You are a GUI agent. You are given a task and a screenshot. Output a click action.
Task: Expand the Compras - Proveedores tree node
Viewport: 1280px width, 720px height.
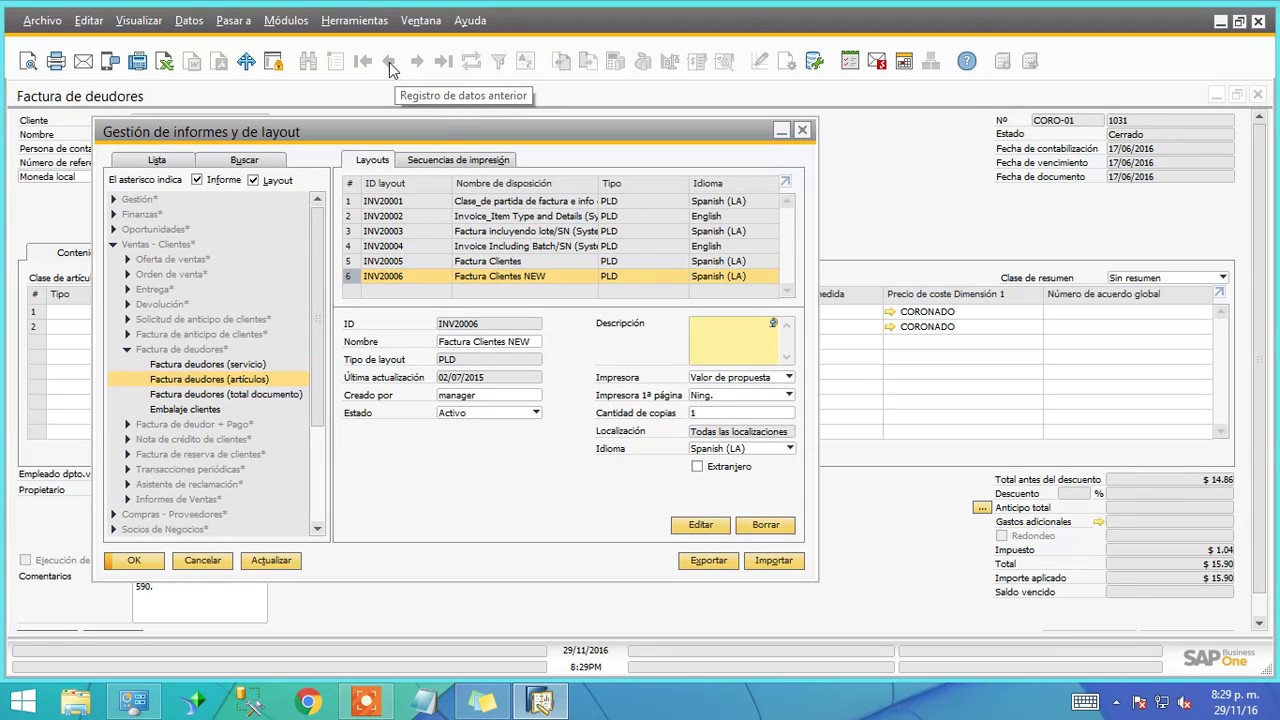113,514
